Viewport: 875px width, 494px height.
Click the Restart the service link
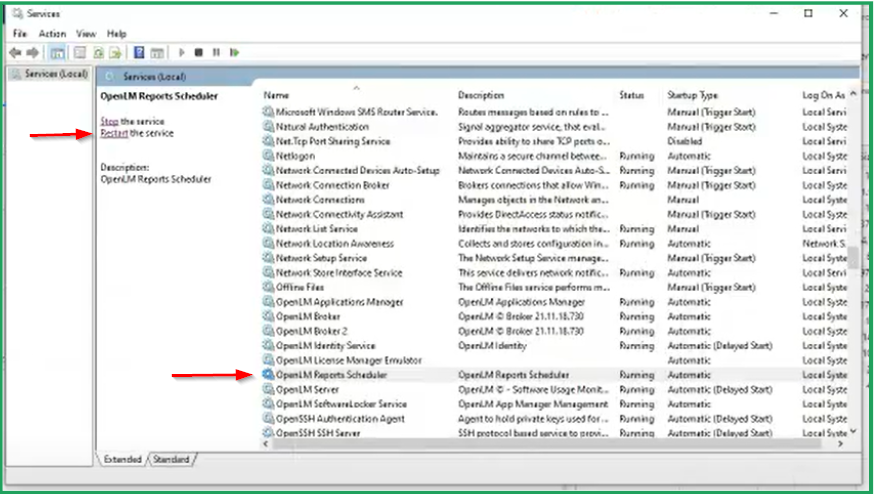[x=114, y=133]
